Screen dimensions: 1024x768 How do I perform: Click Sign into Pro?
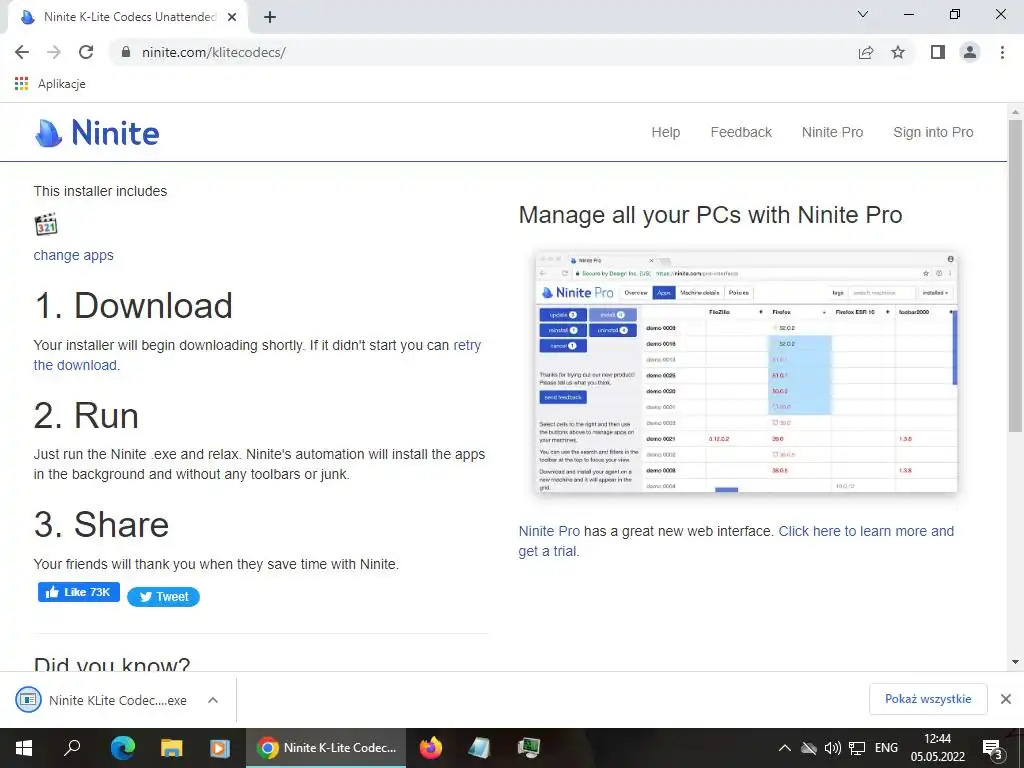pos(933,132)
